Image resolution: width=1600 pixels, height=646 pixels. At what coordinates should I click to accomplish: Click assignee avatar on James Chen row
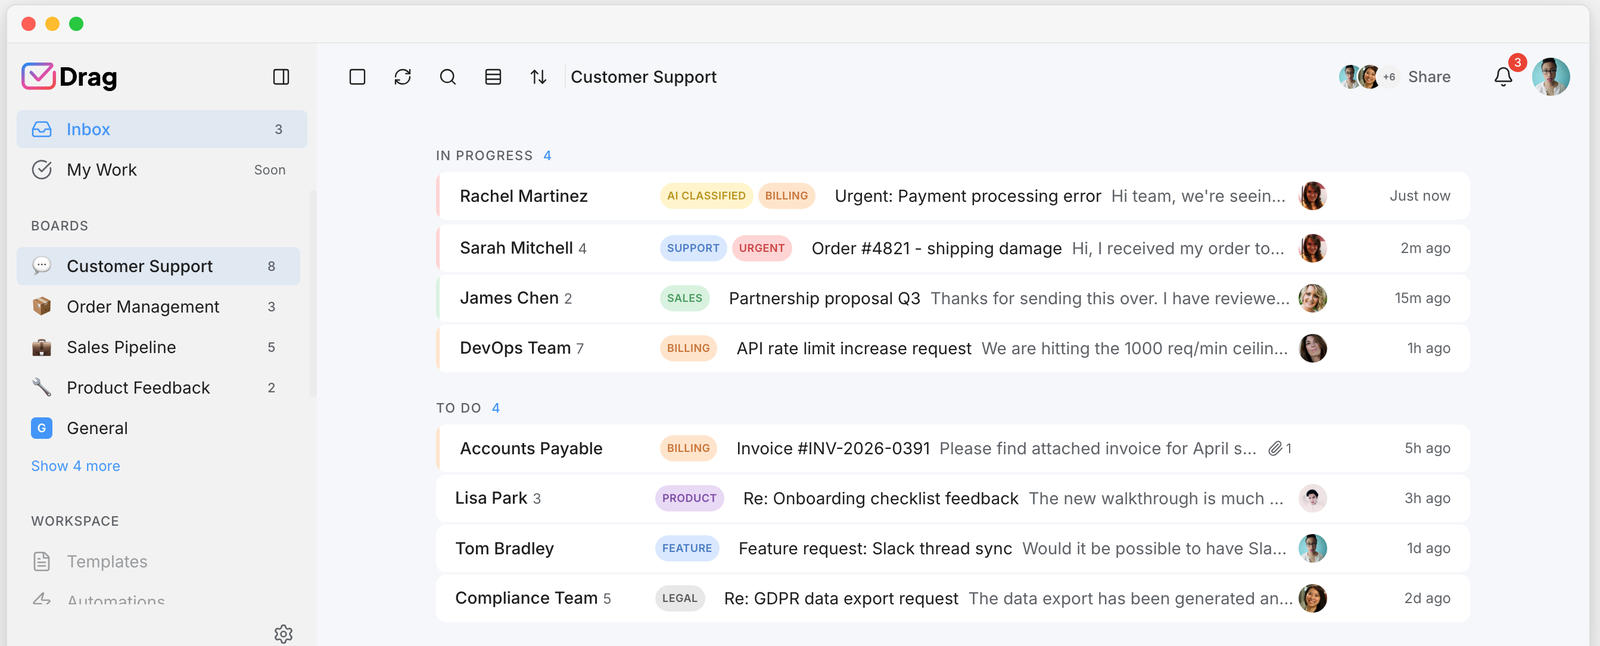[1313, 298]
